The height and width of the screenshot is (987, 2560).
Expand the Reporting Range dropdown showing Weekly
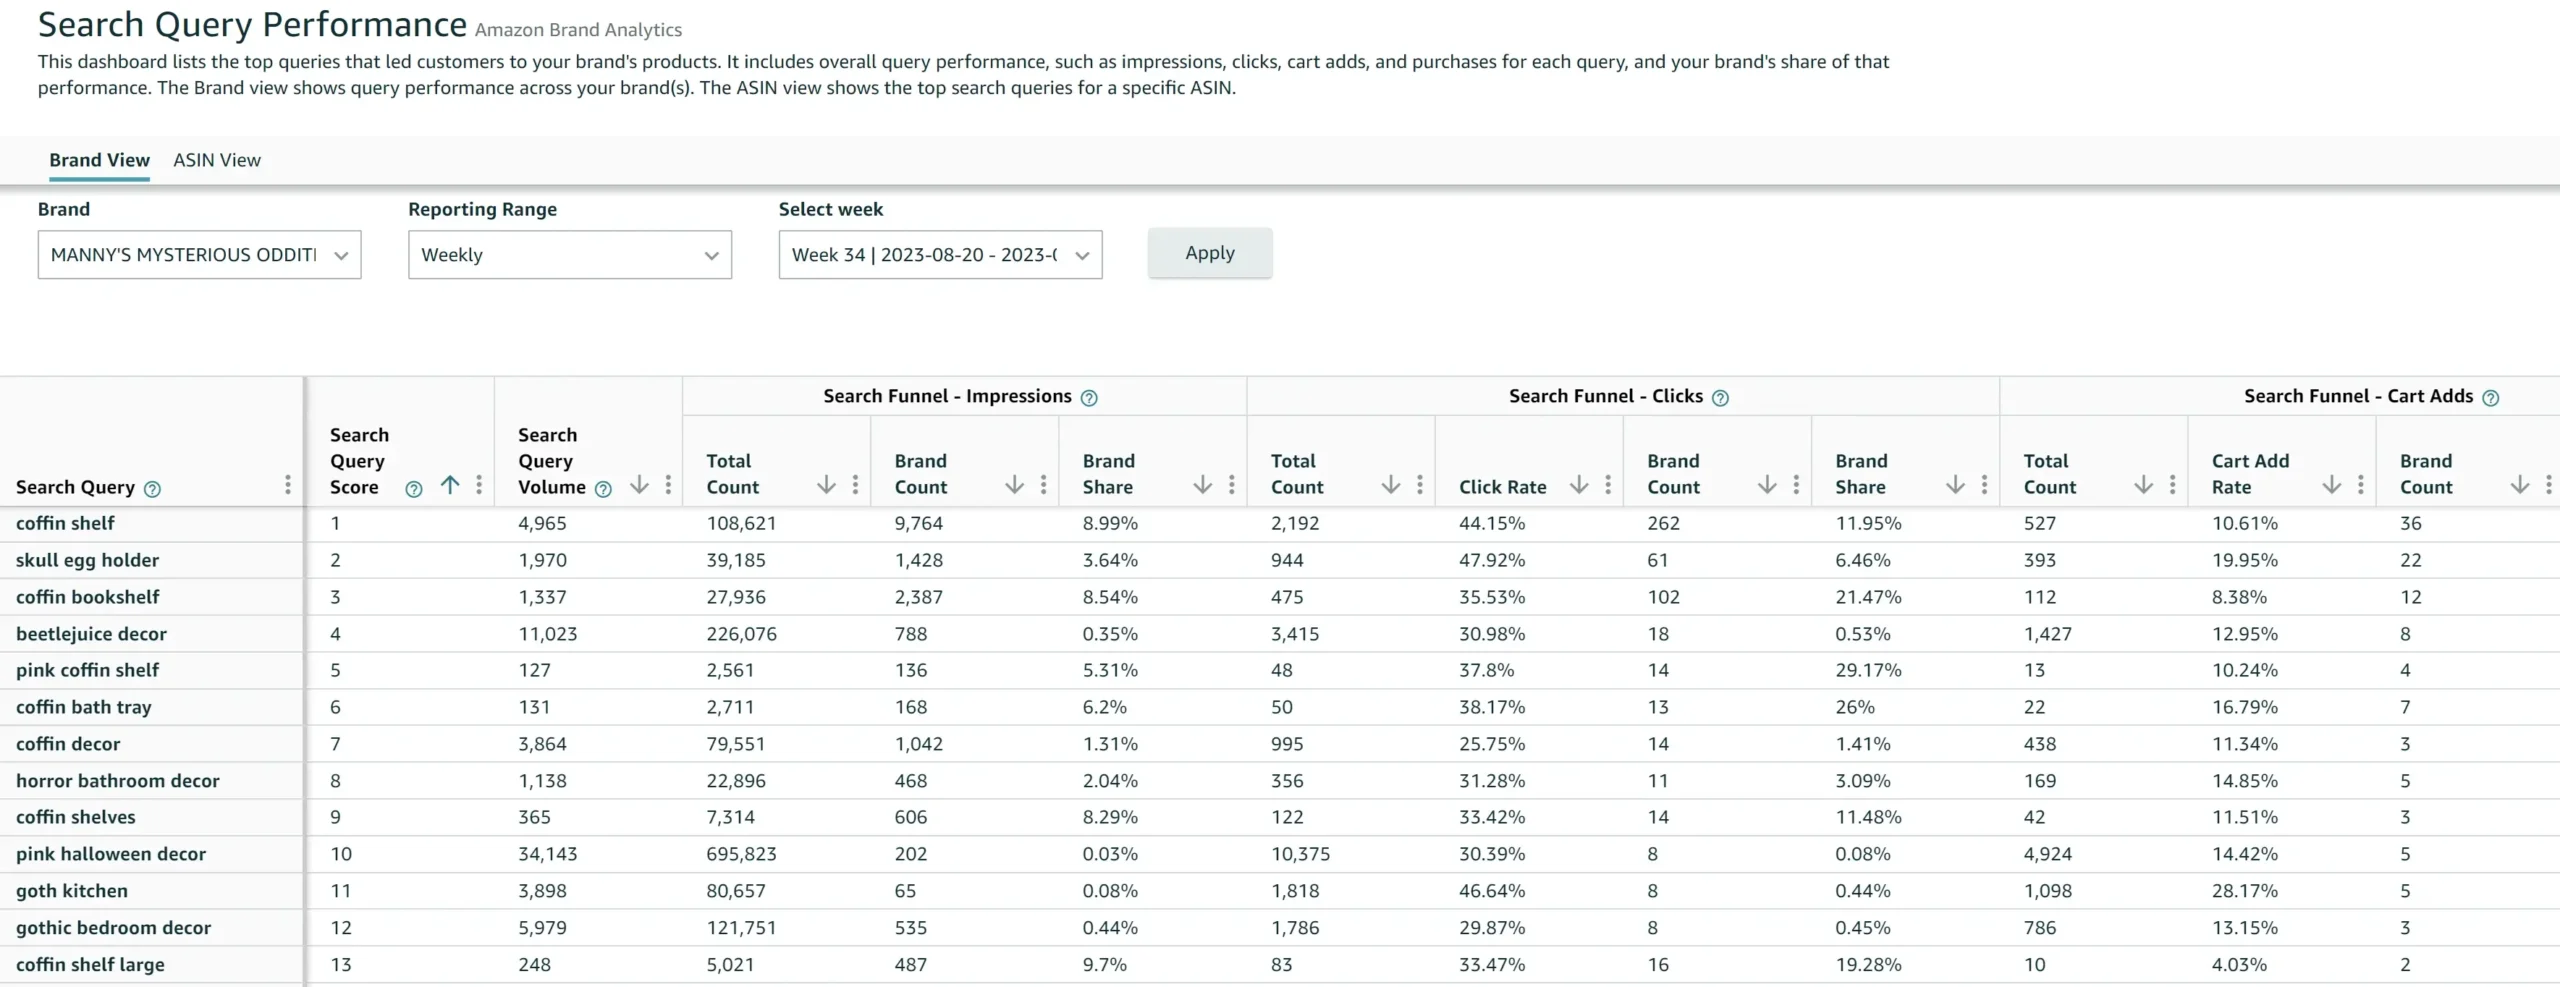(569, 255)
